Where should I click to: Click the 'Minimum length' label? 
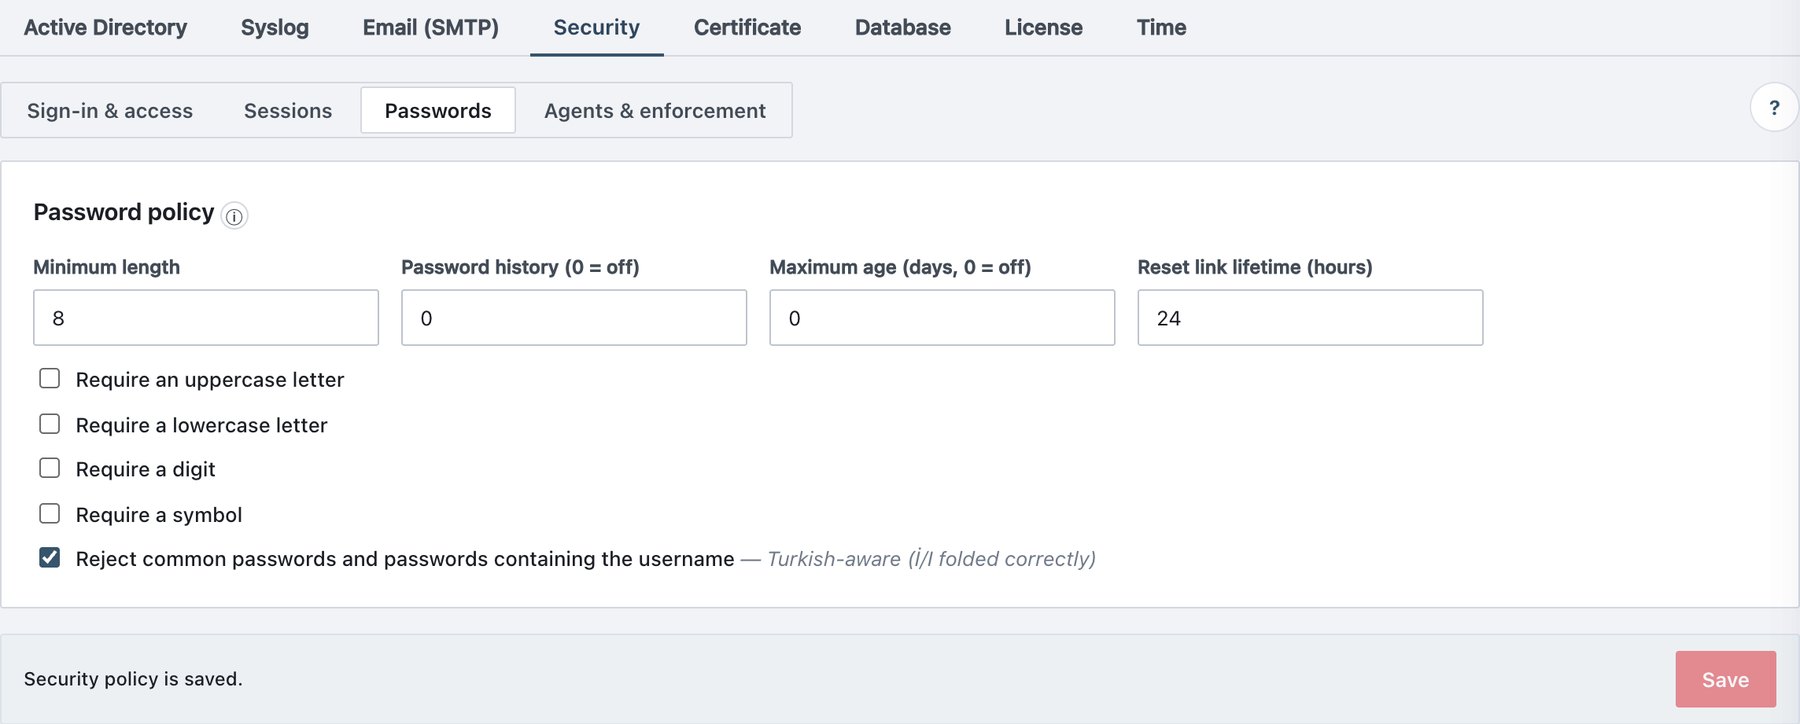coord(107,267)
